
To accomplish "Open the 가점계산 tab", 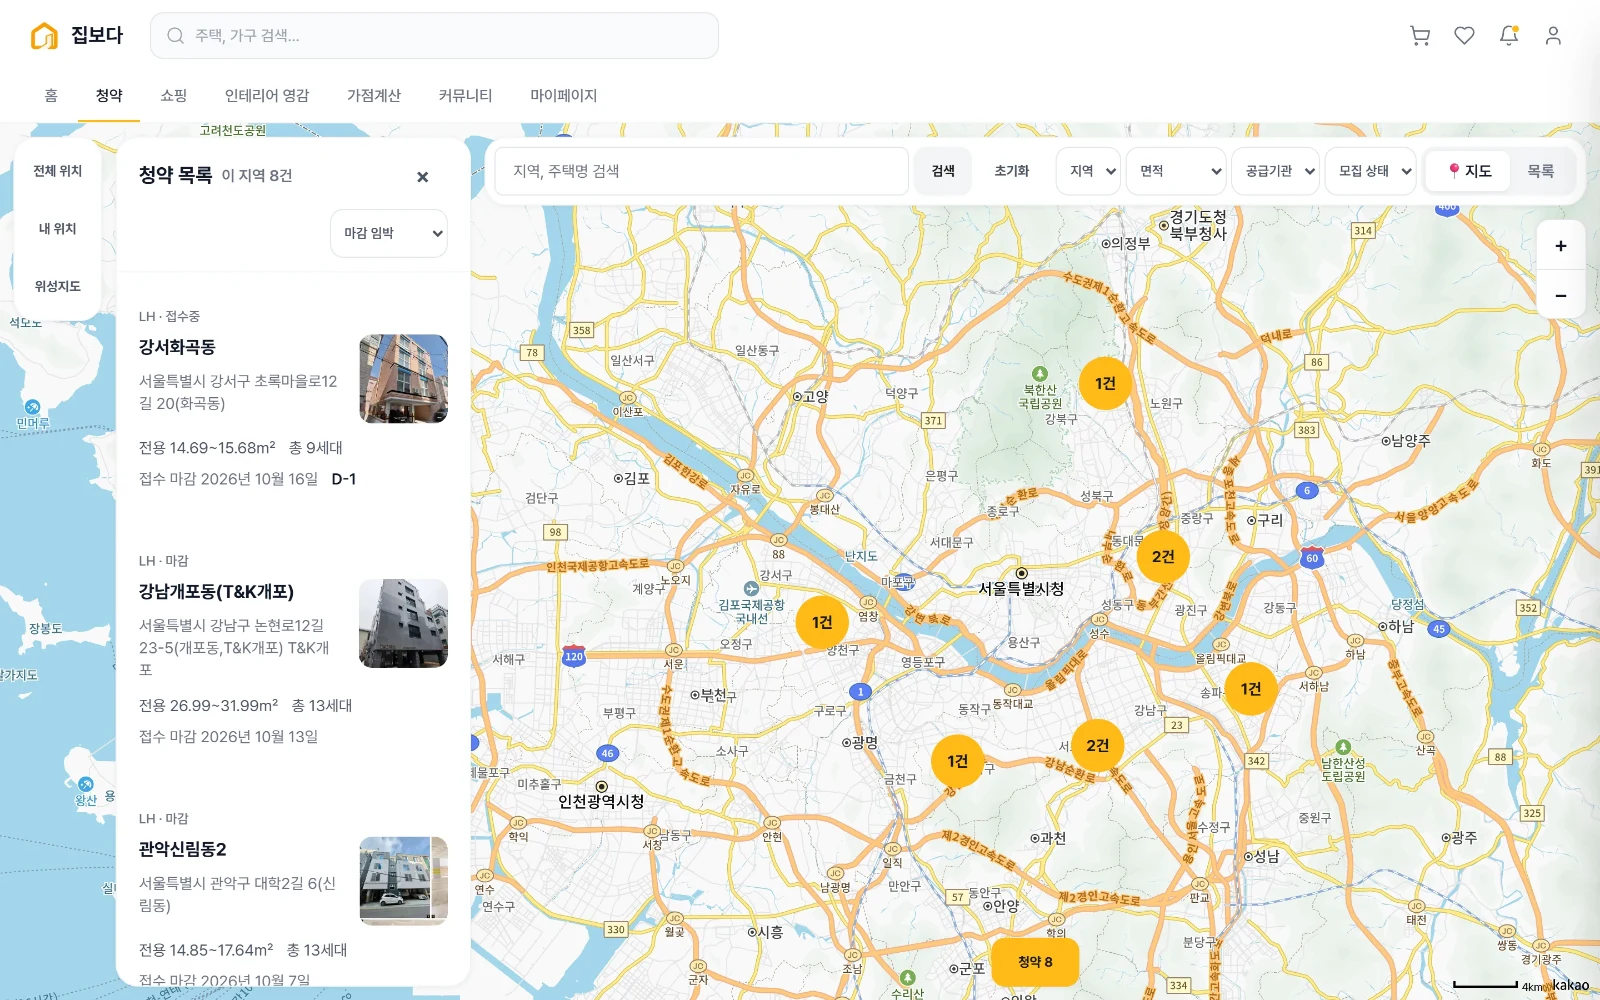I will coord(374,96).
